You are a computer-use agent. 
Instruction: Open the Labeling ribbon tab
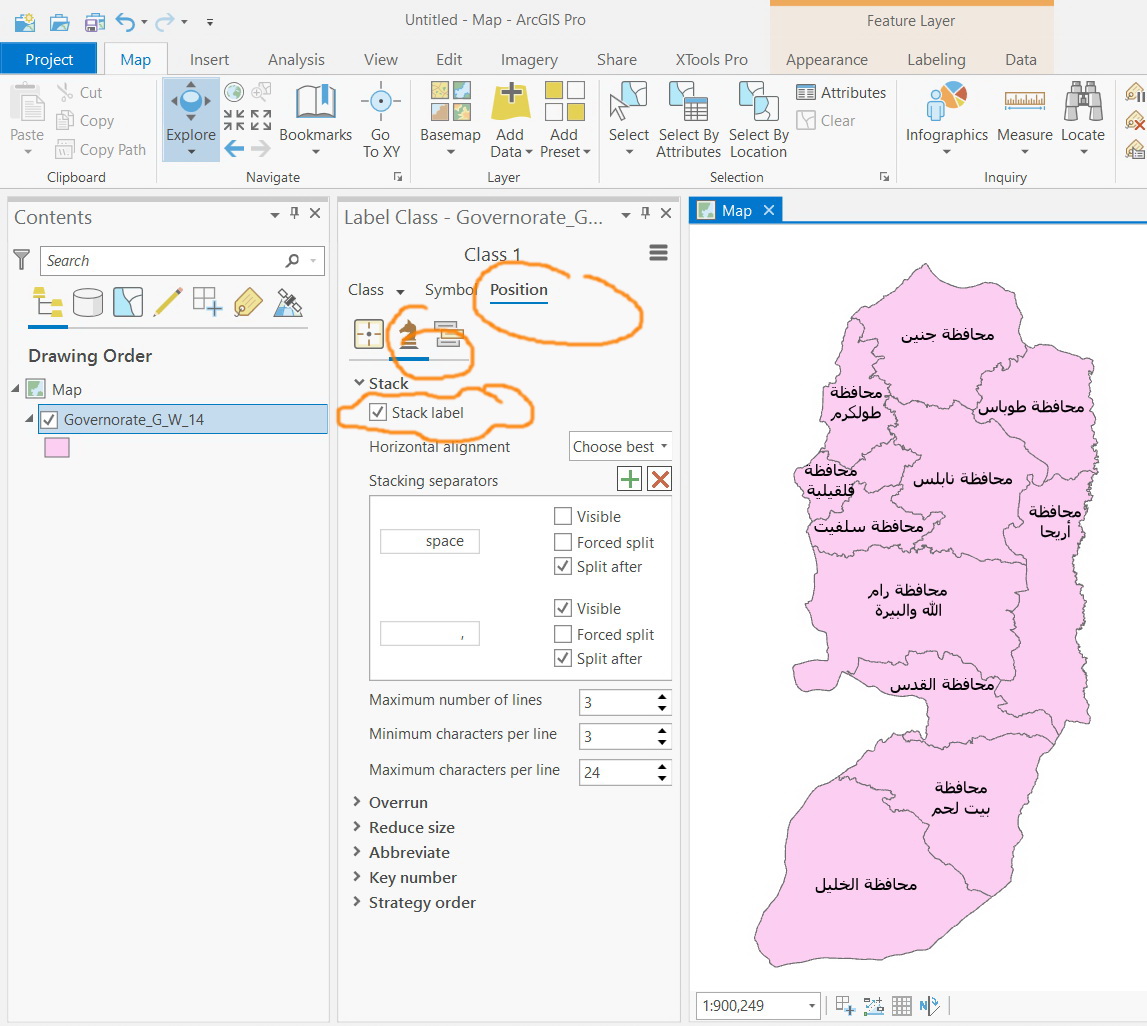tap(936, 60)
